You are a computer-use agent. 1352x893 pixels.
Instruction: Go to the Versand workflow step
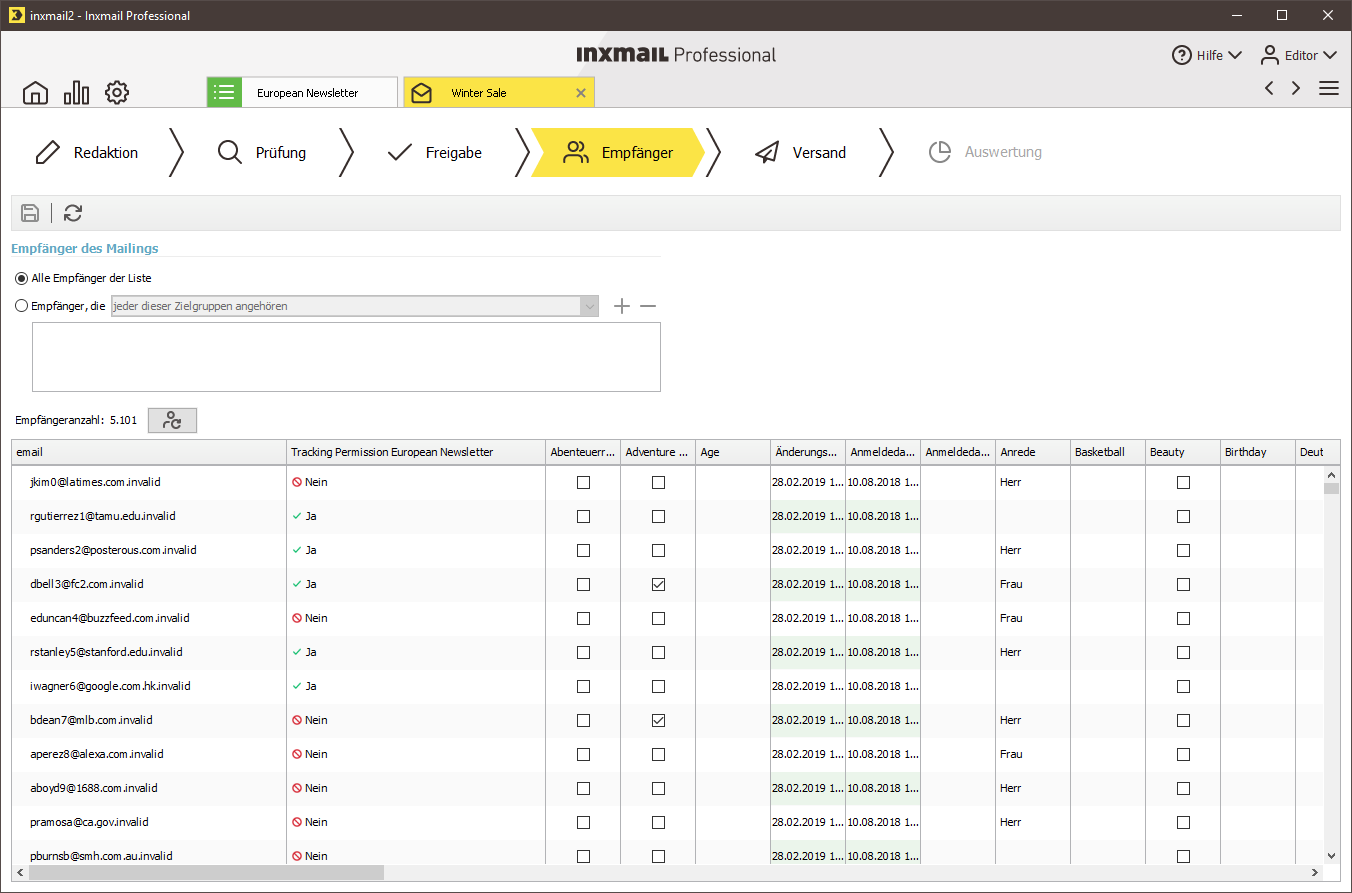[800, 153]
